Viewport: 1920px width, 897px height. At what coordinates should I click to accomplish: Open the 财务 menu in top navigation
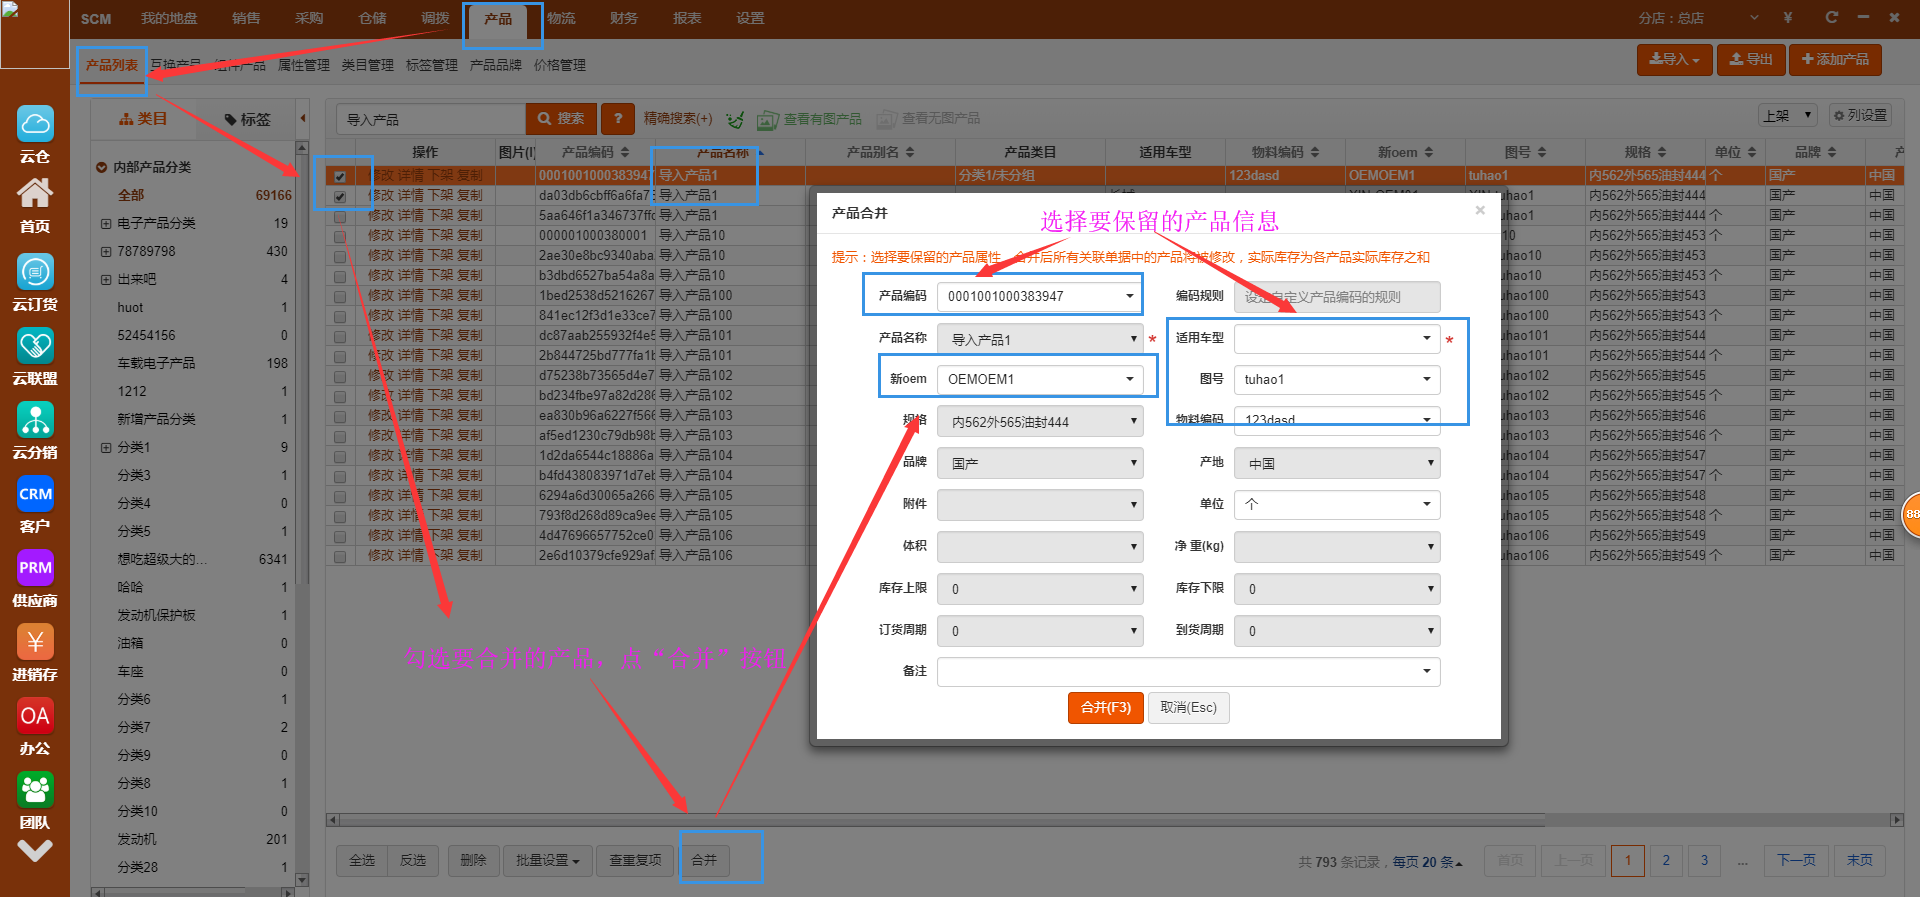coord(623,18)
